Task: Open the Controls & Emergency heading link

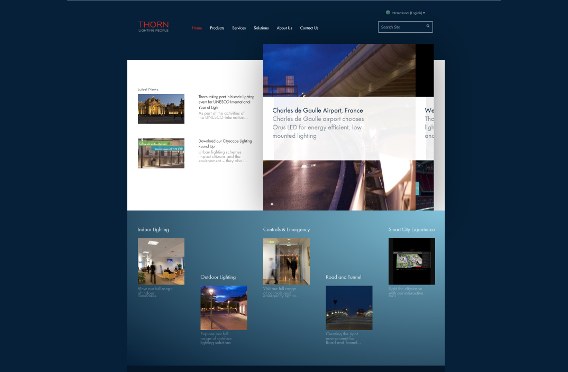Action: coord(286,230)
